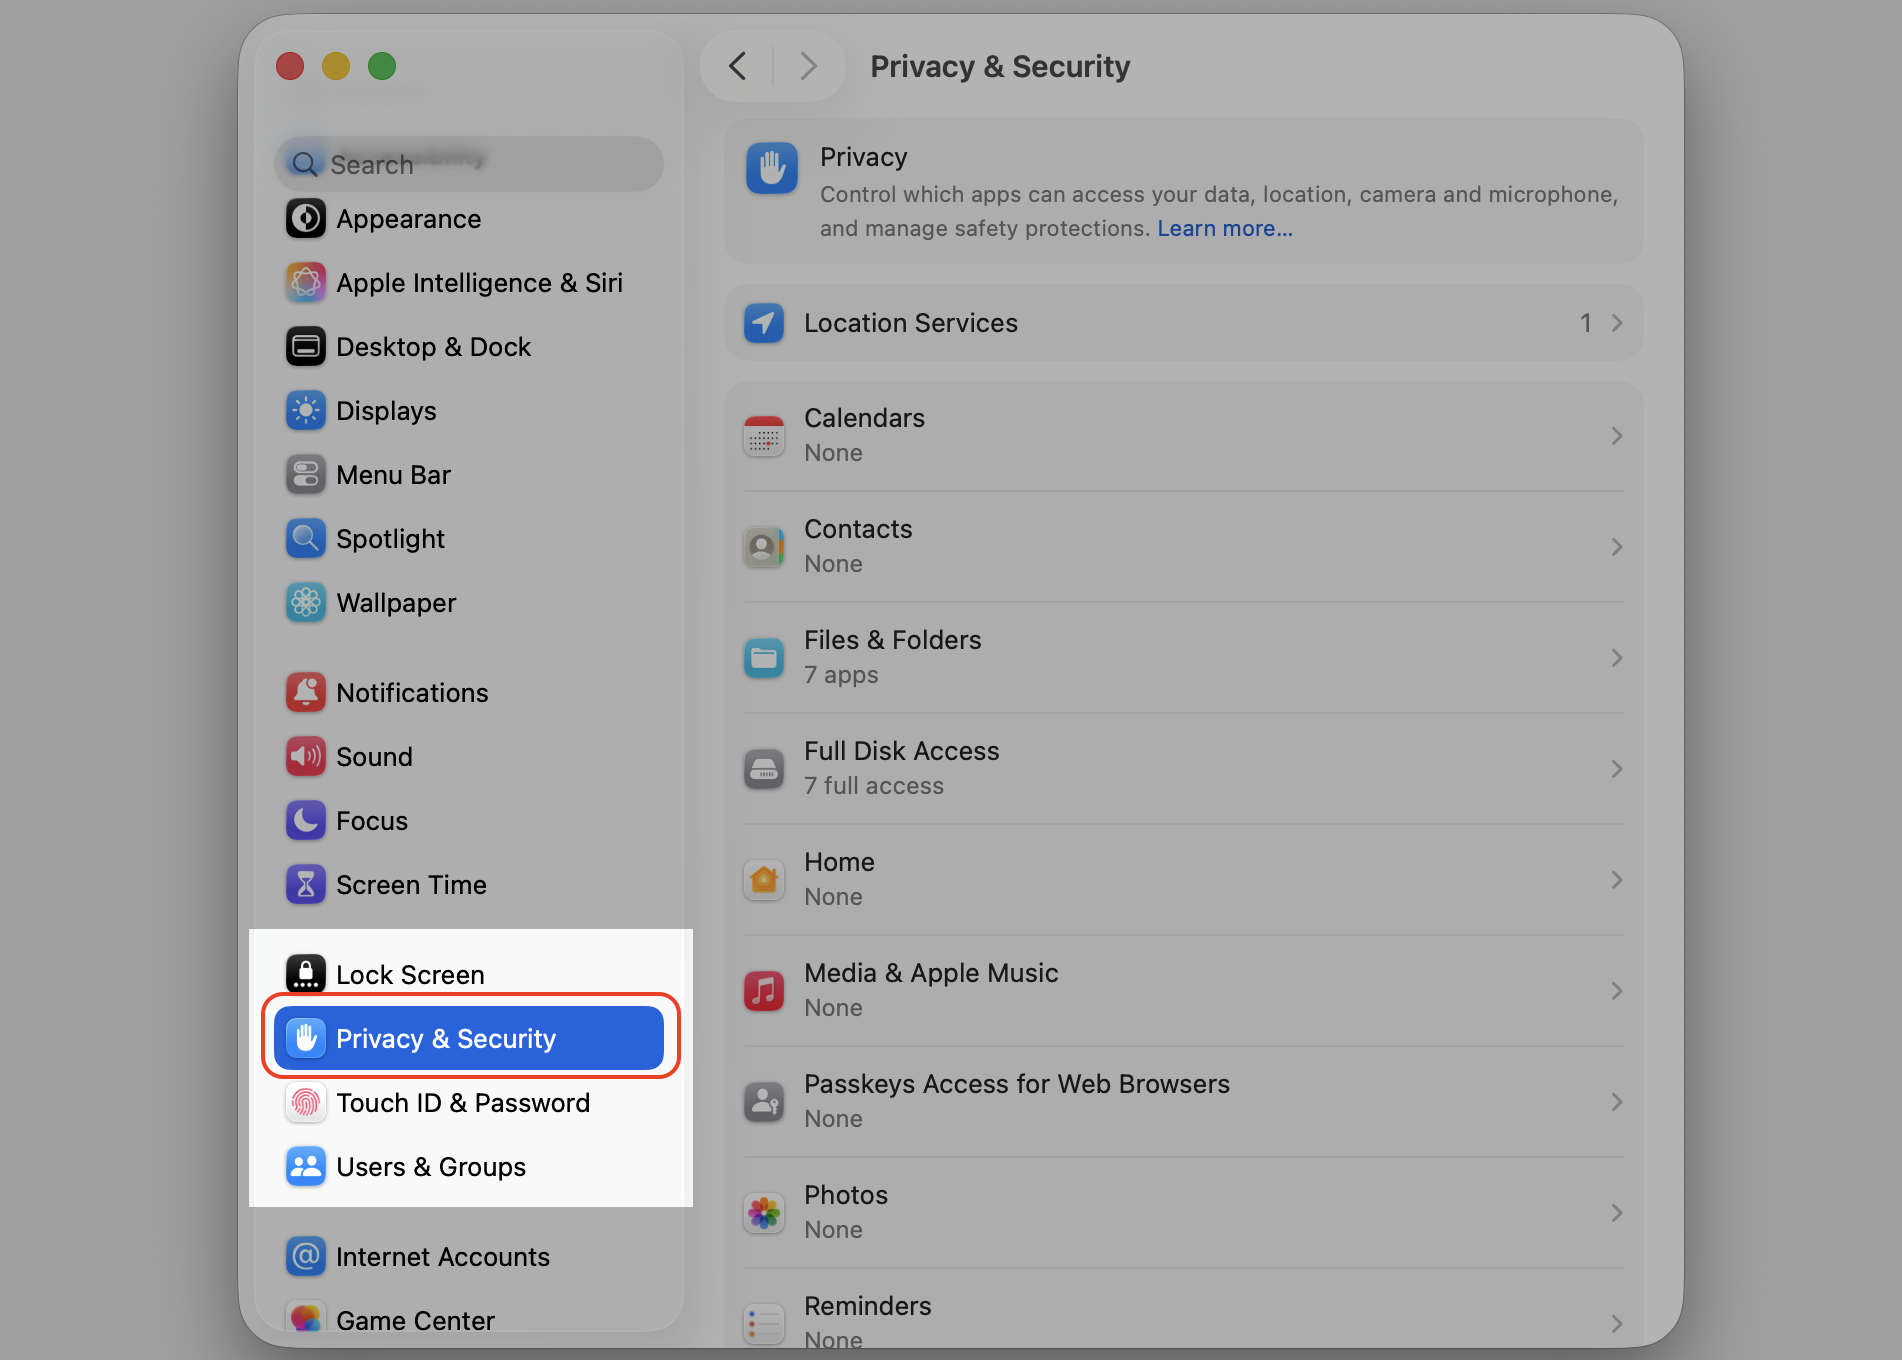Select the Spotlight magnifier icon
Image resolution: width=1902 pixels, height=1360 pixels.
306,539
